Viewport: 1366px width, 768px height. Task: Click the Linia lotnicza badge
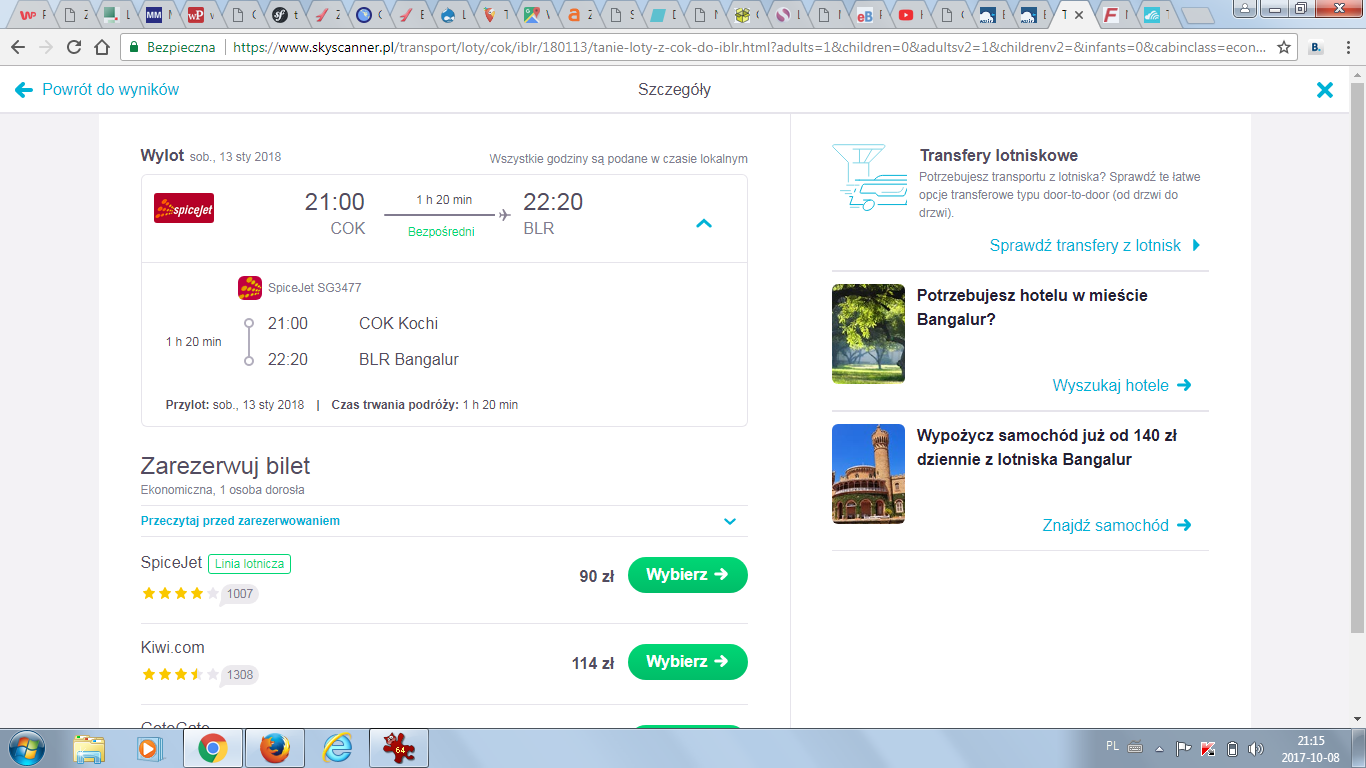point(250,564)
